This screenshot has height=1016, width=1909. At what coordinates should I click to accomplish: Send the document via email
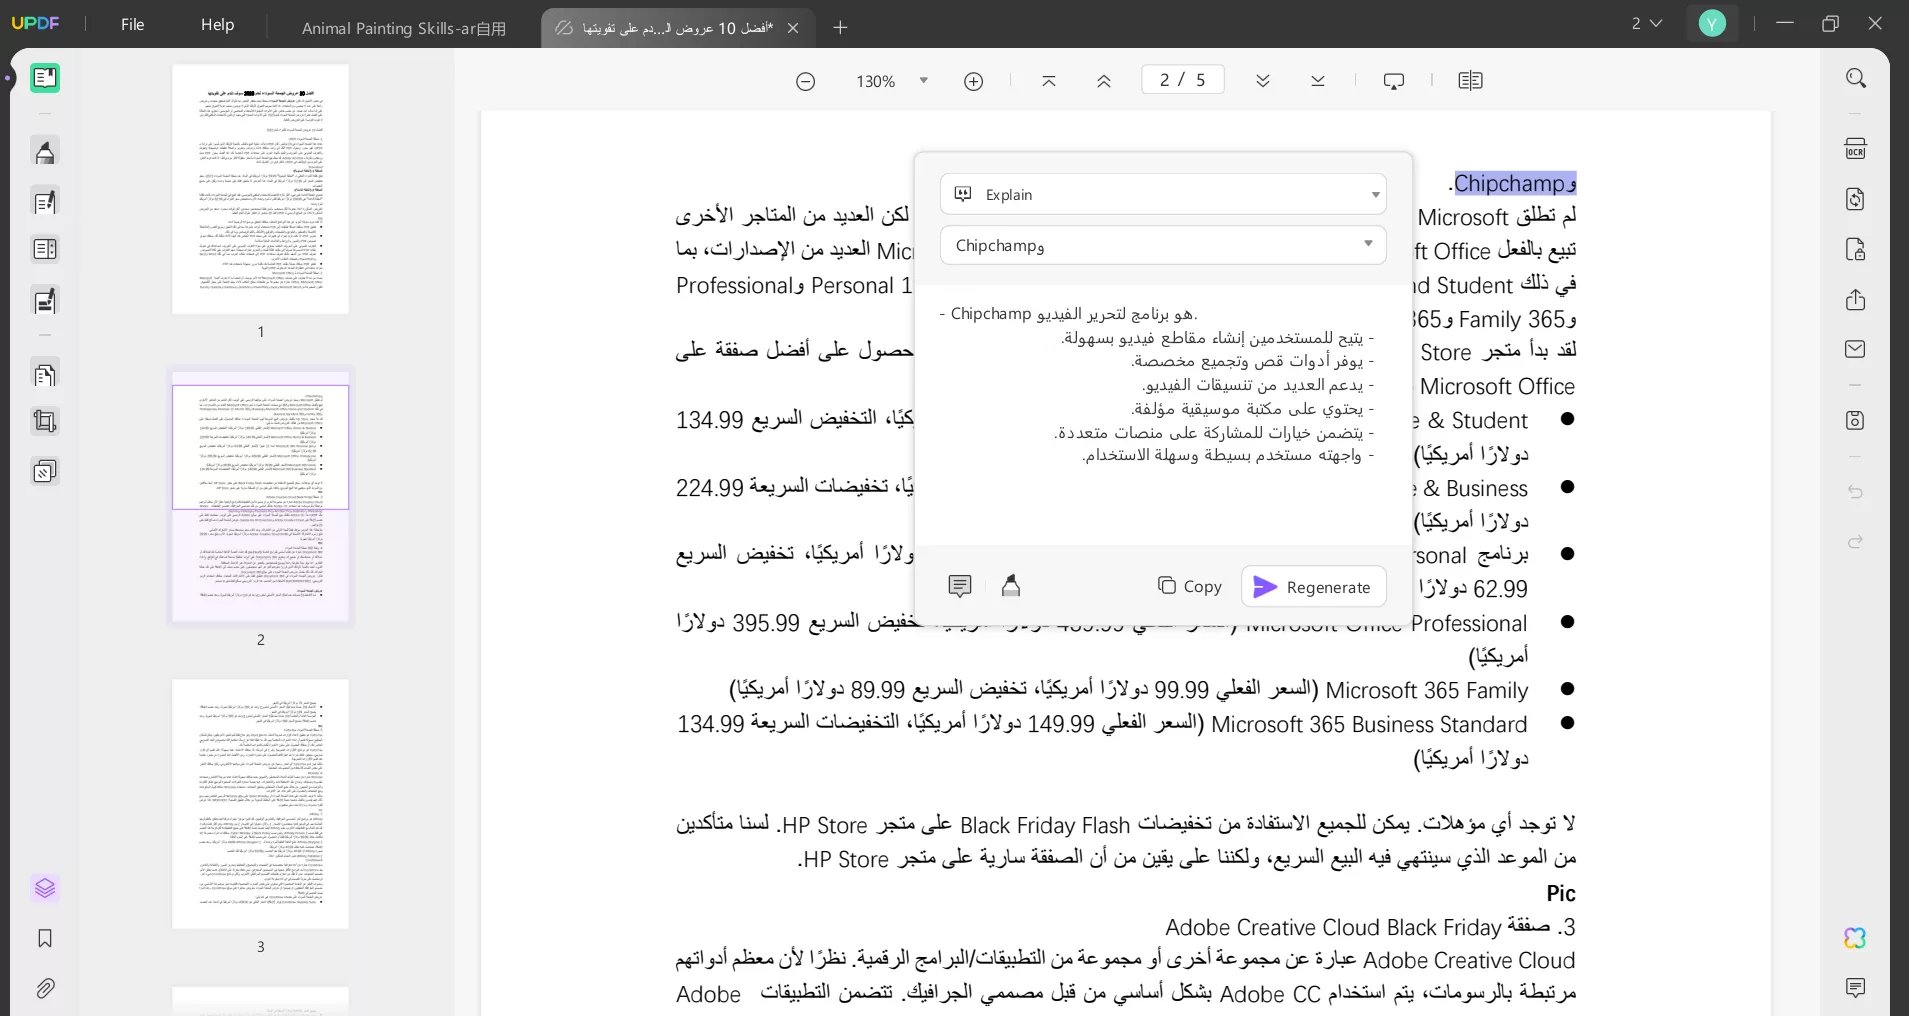pos(1856,349)
